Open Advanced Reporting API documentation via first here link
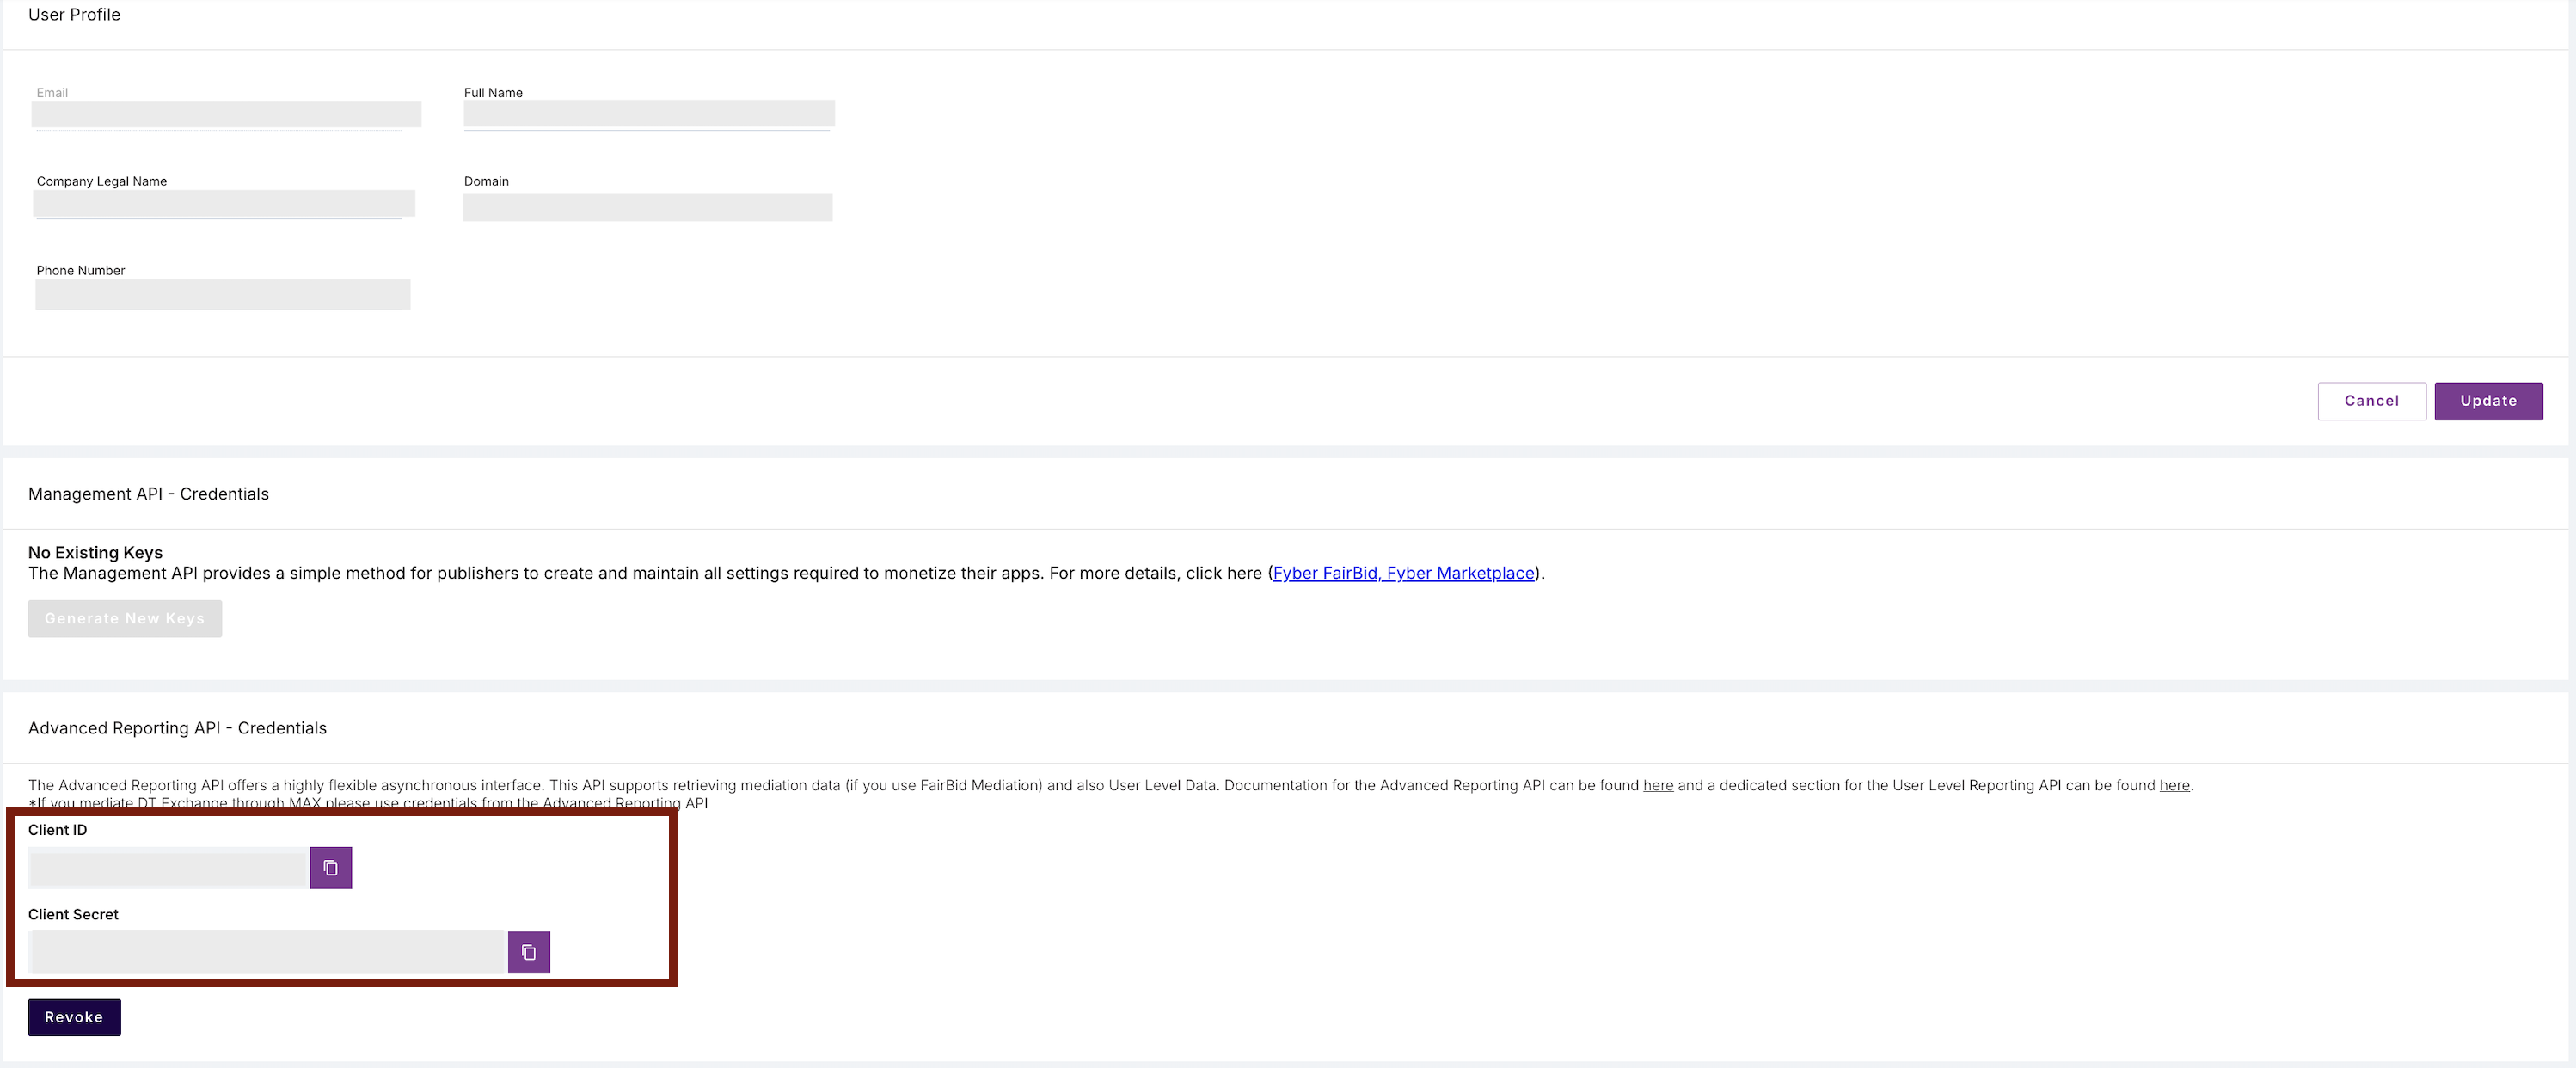 (x=1658, y=785)
